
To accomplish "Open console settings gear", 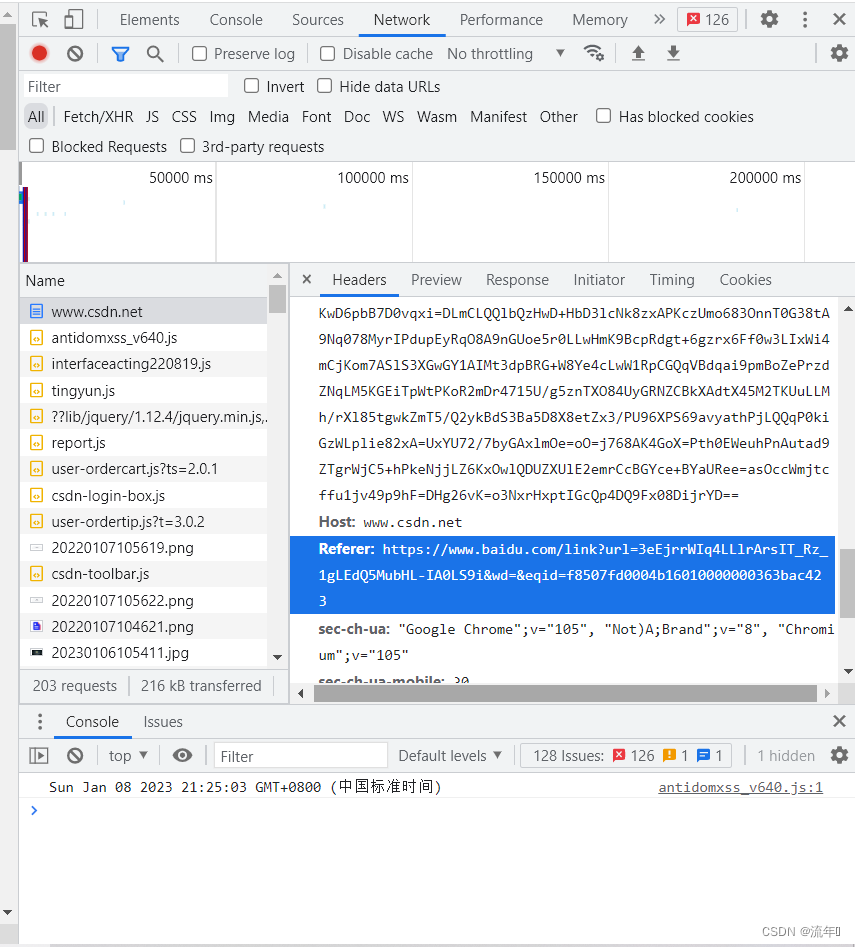I will click(x=839, y=755).
